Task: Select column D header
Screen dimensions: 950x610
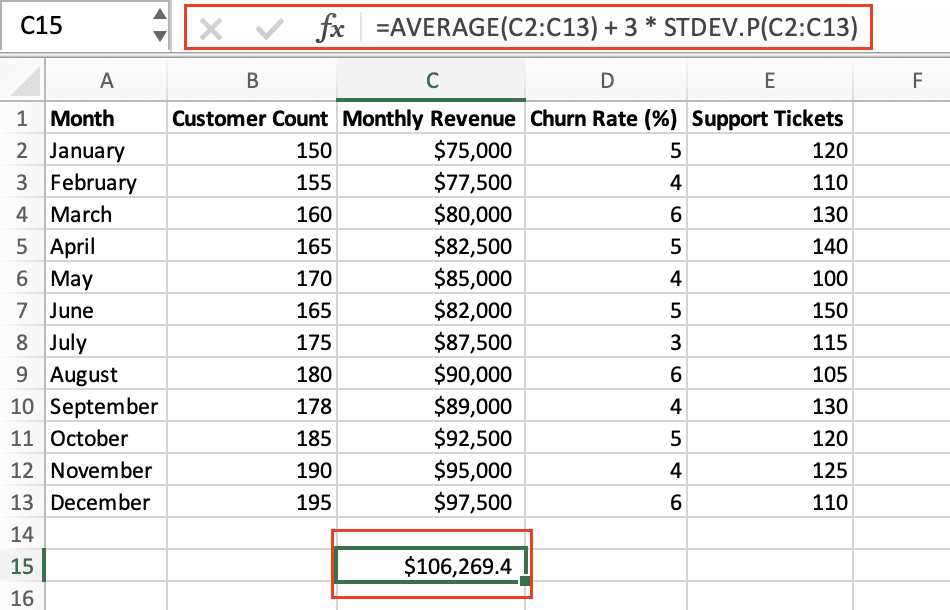Action: (606, 81)
